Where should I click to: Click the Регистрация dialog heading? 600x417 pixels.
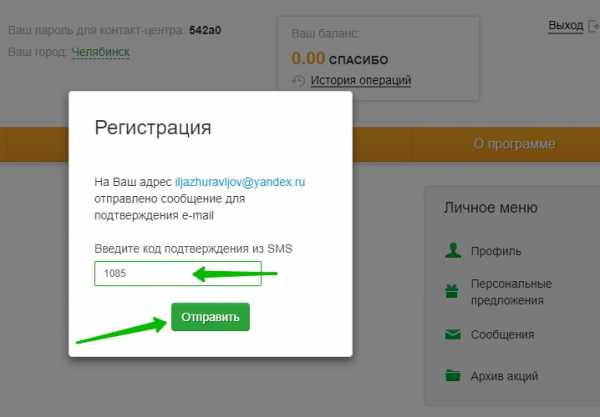(152, 128)
